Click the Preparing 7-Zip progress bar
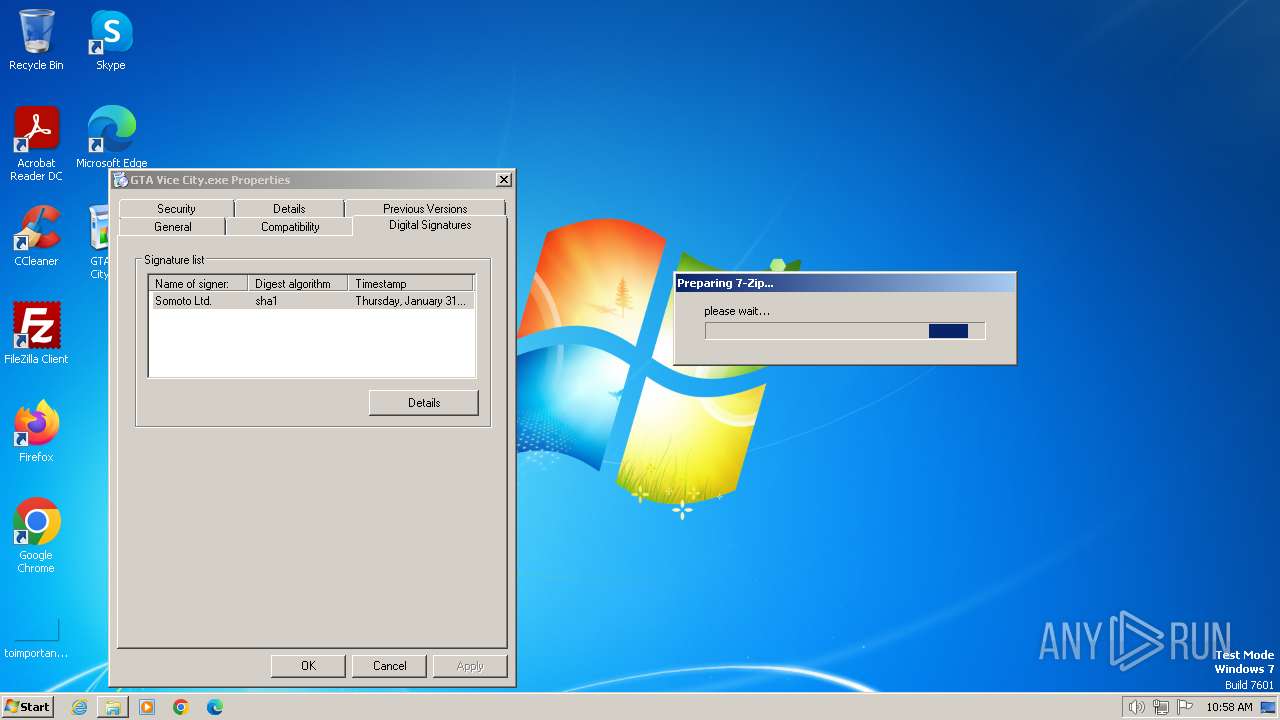This screenshot has width=1280, height=720. point(845,331)
